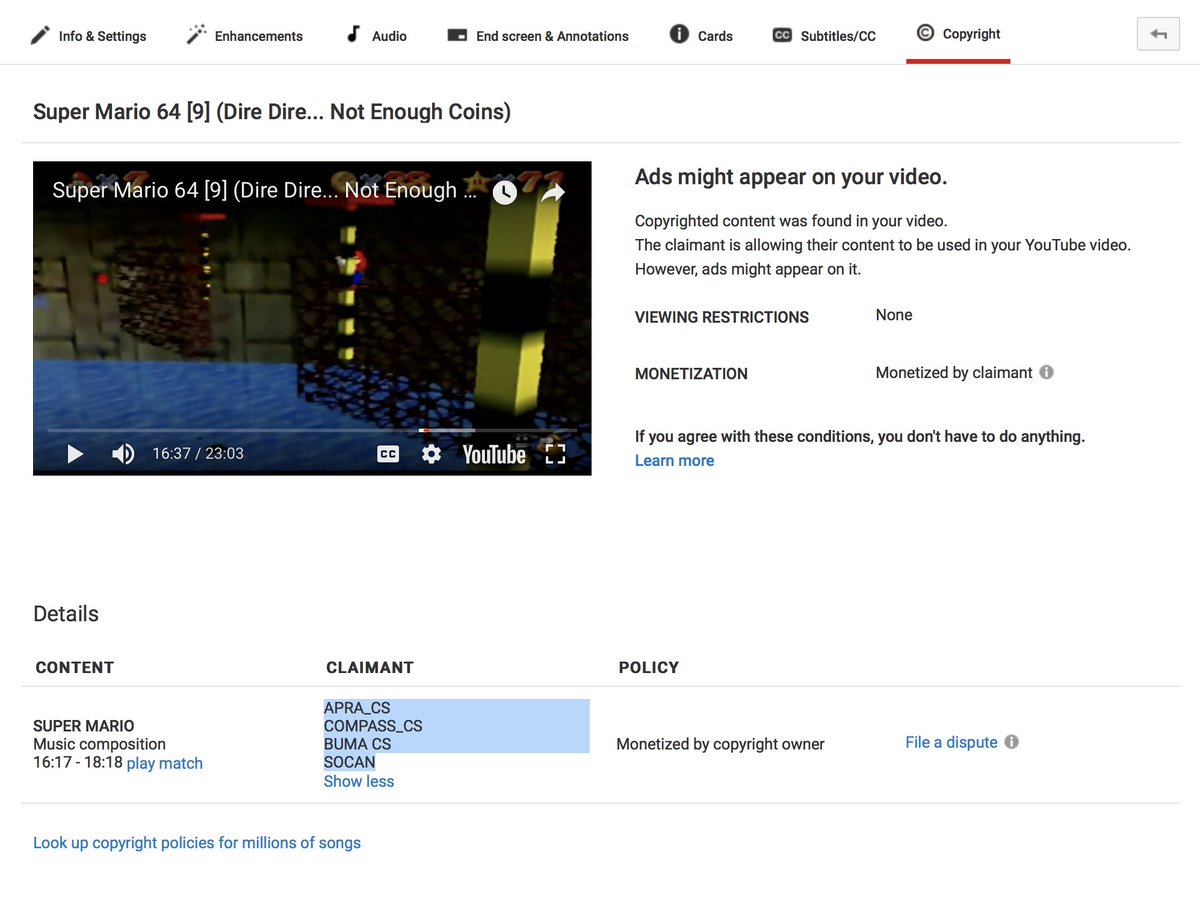Click the BUMA CS claimant text

tap(357, 744)
